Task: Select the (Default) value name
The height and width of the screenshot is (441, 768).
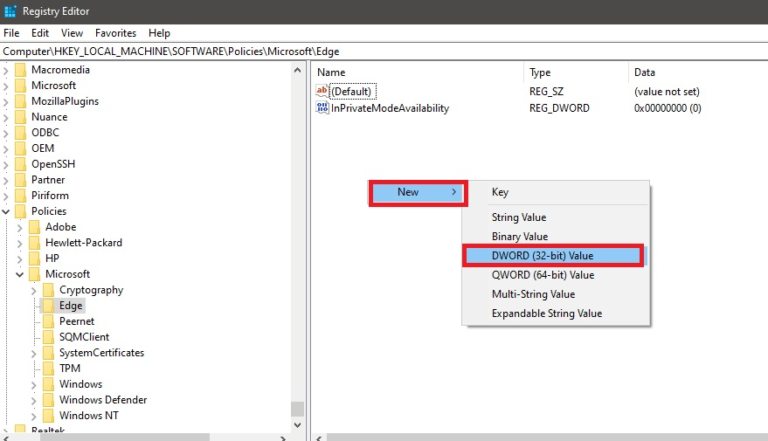Action: coord(351,92)
